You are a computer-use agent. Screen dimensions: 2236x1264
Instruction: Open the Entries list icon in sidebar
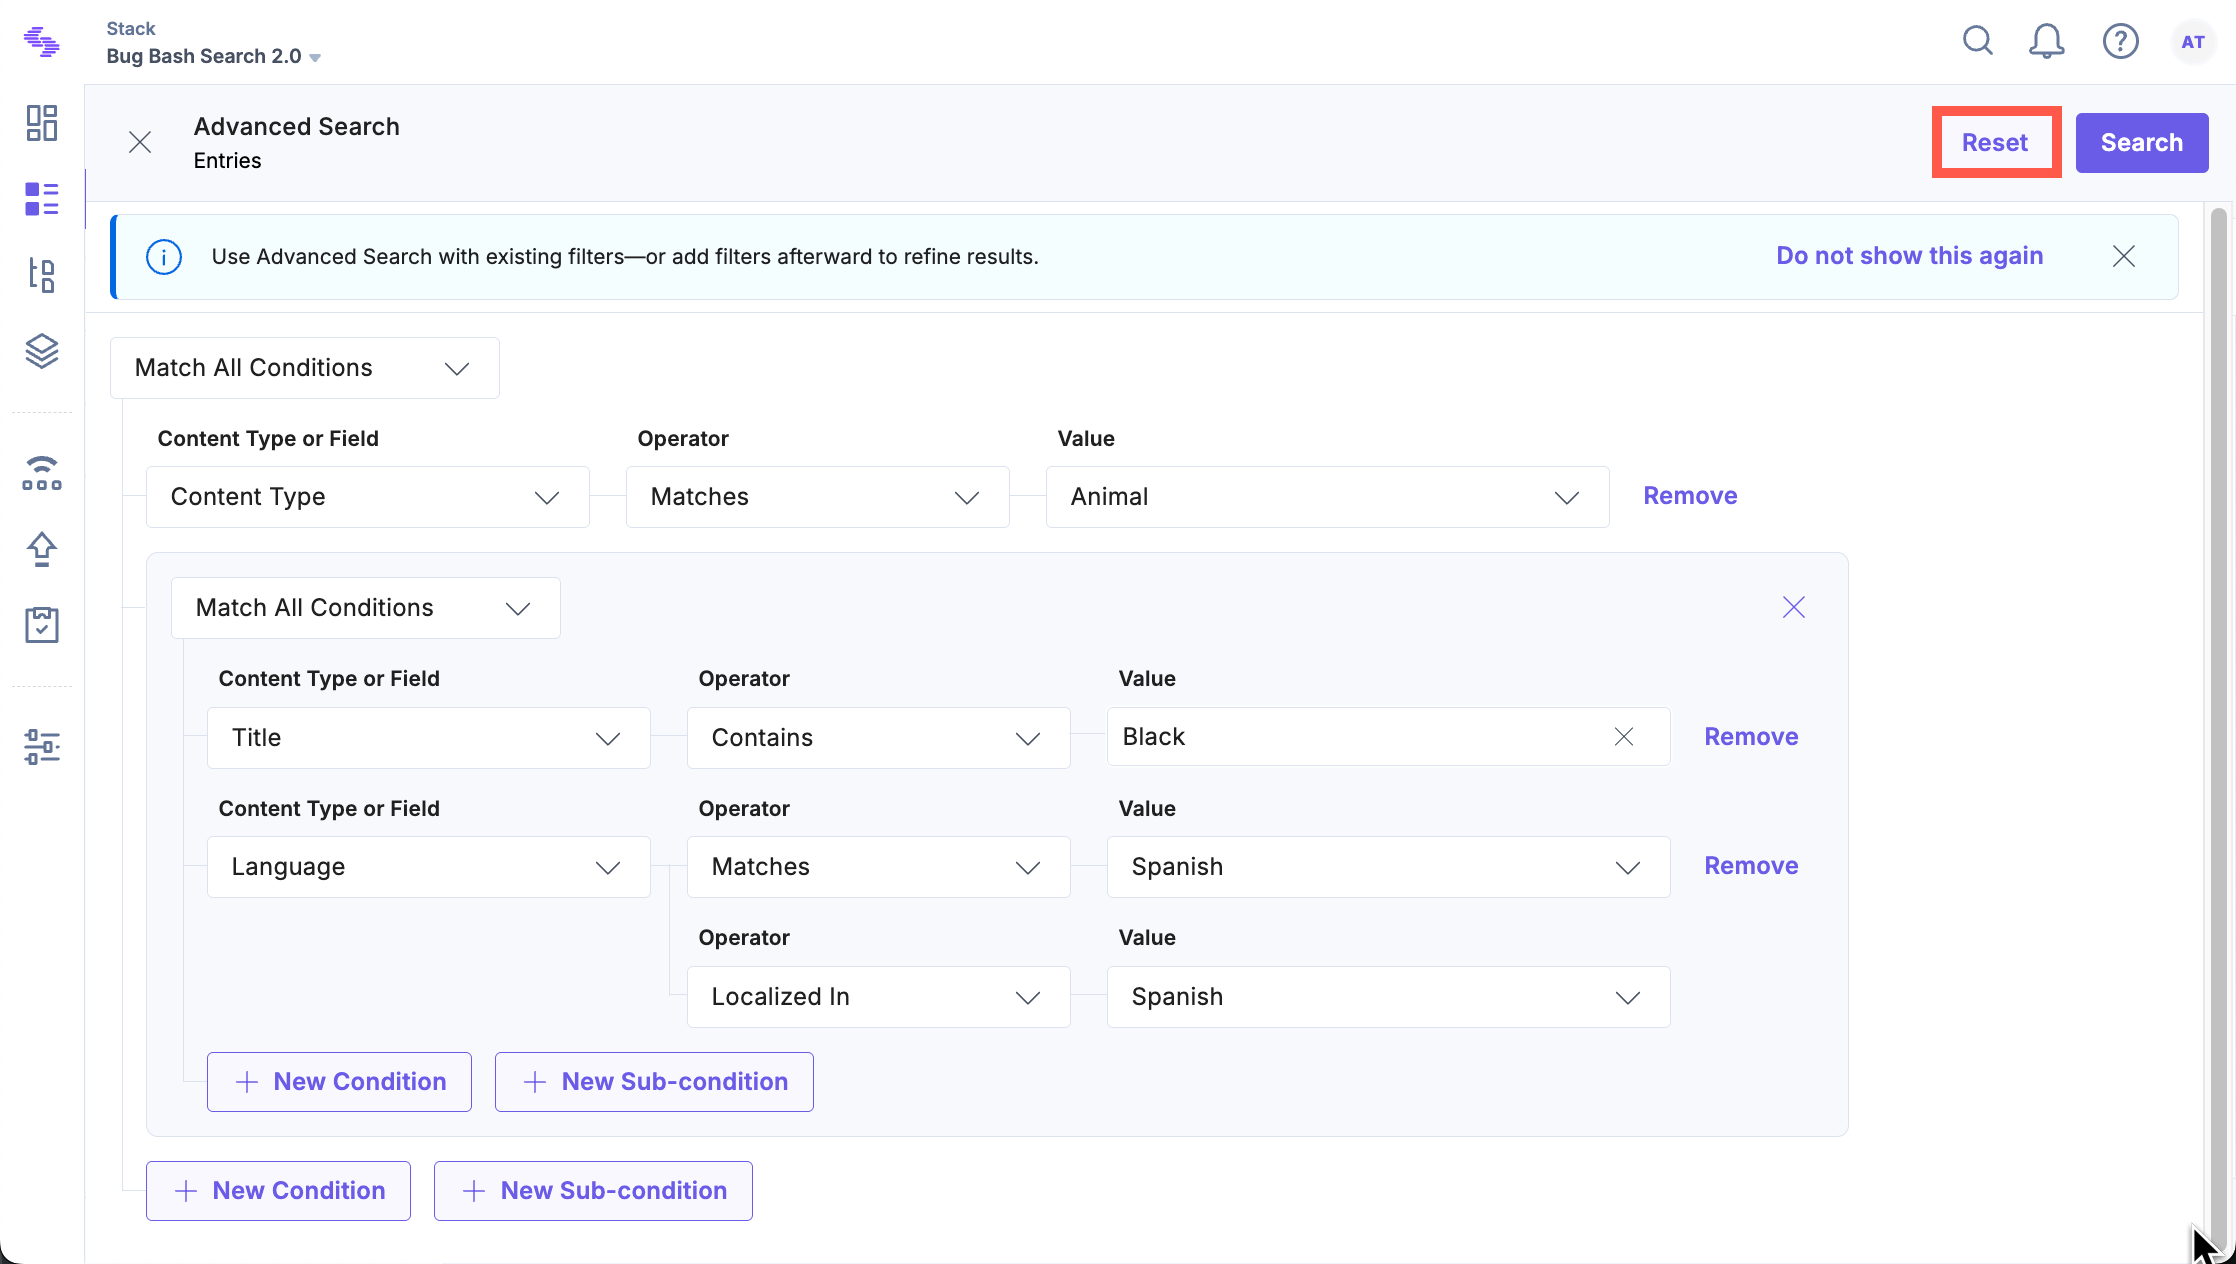click(42, 199)
